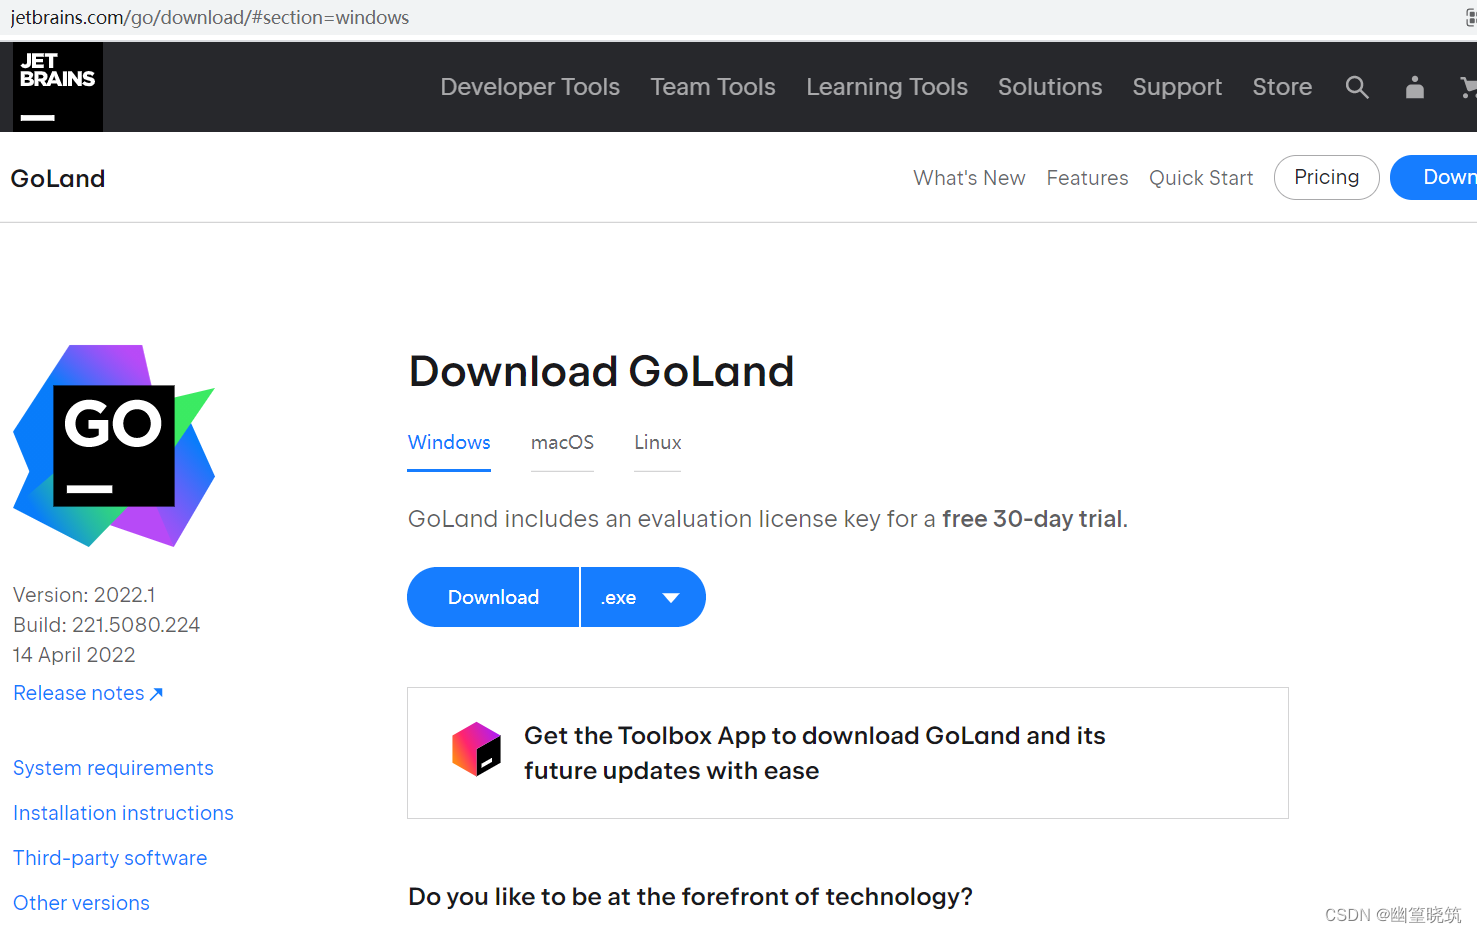Click the 'Version: 2022.1' text
Image resolution: width=1477 pixels, height=933 pixels.
[x=84, y=595]
